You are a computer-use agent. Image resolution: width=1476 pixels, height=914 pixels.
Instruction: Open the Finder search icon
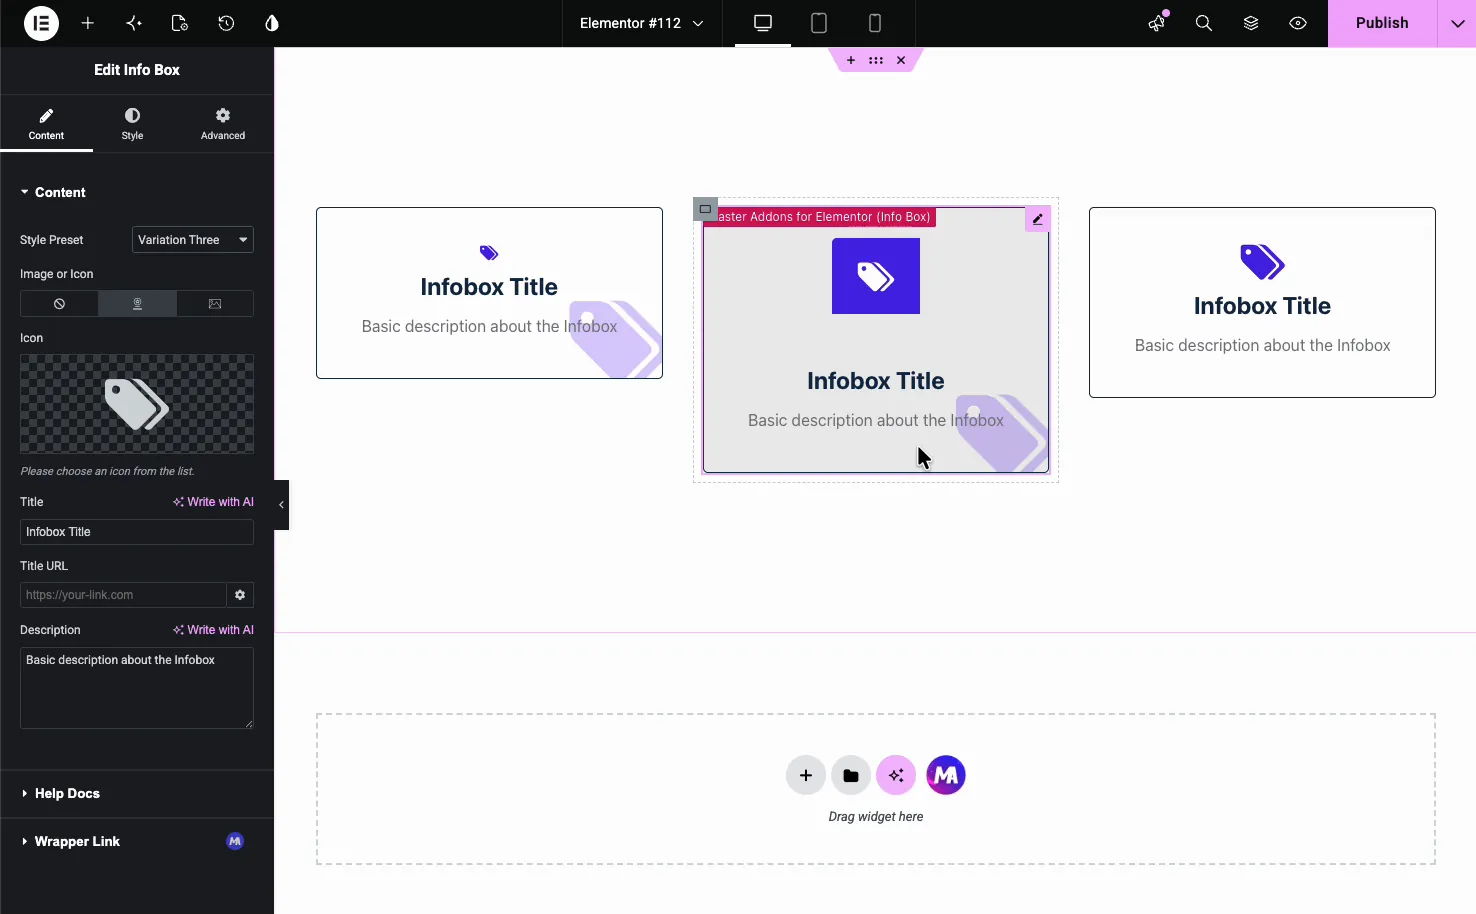click(1204, 23)
